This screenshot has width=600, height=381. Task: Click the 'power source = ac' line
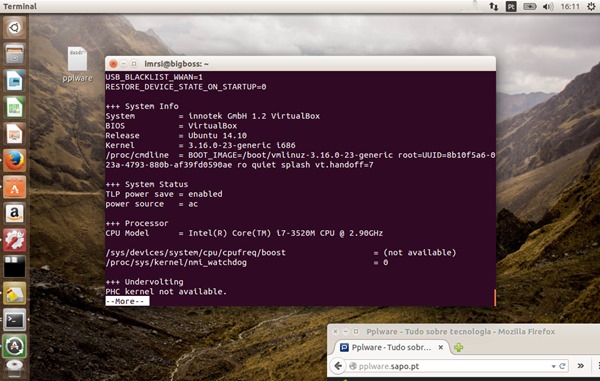152,204
